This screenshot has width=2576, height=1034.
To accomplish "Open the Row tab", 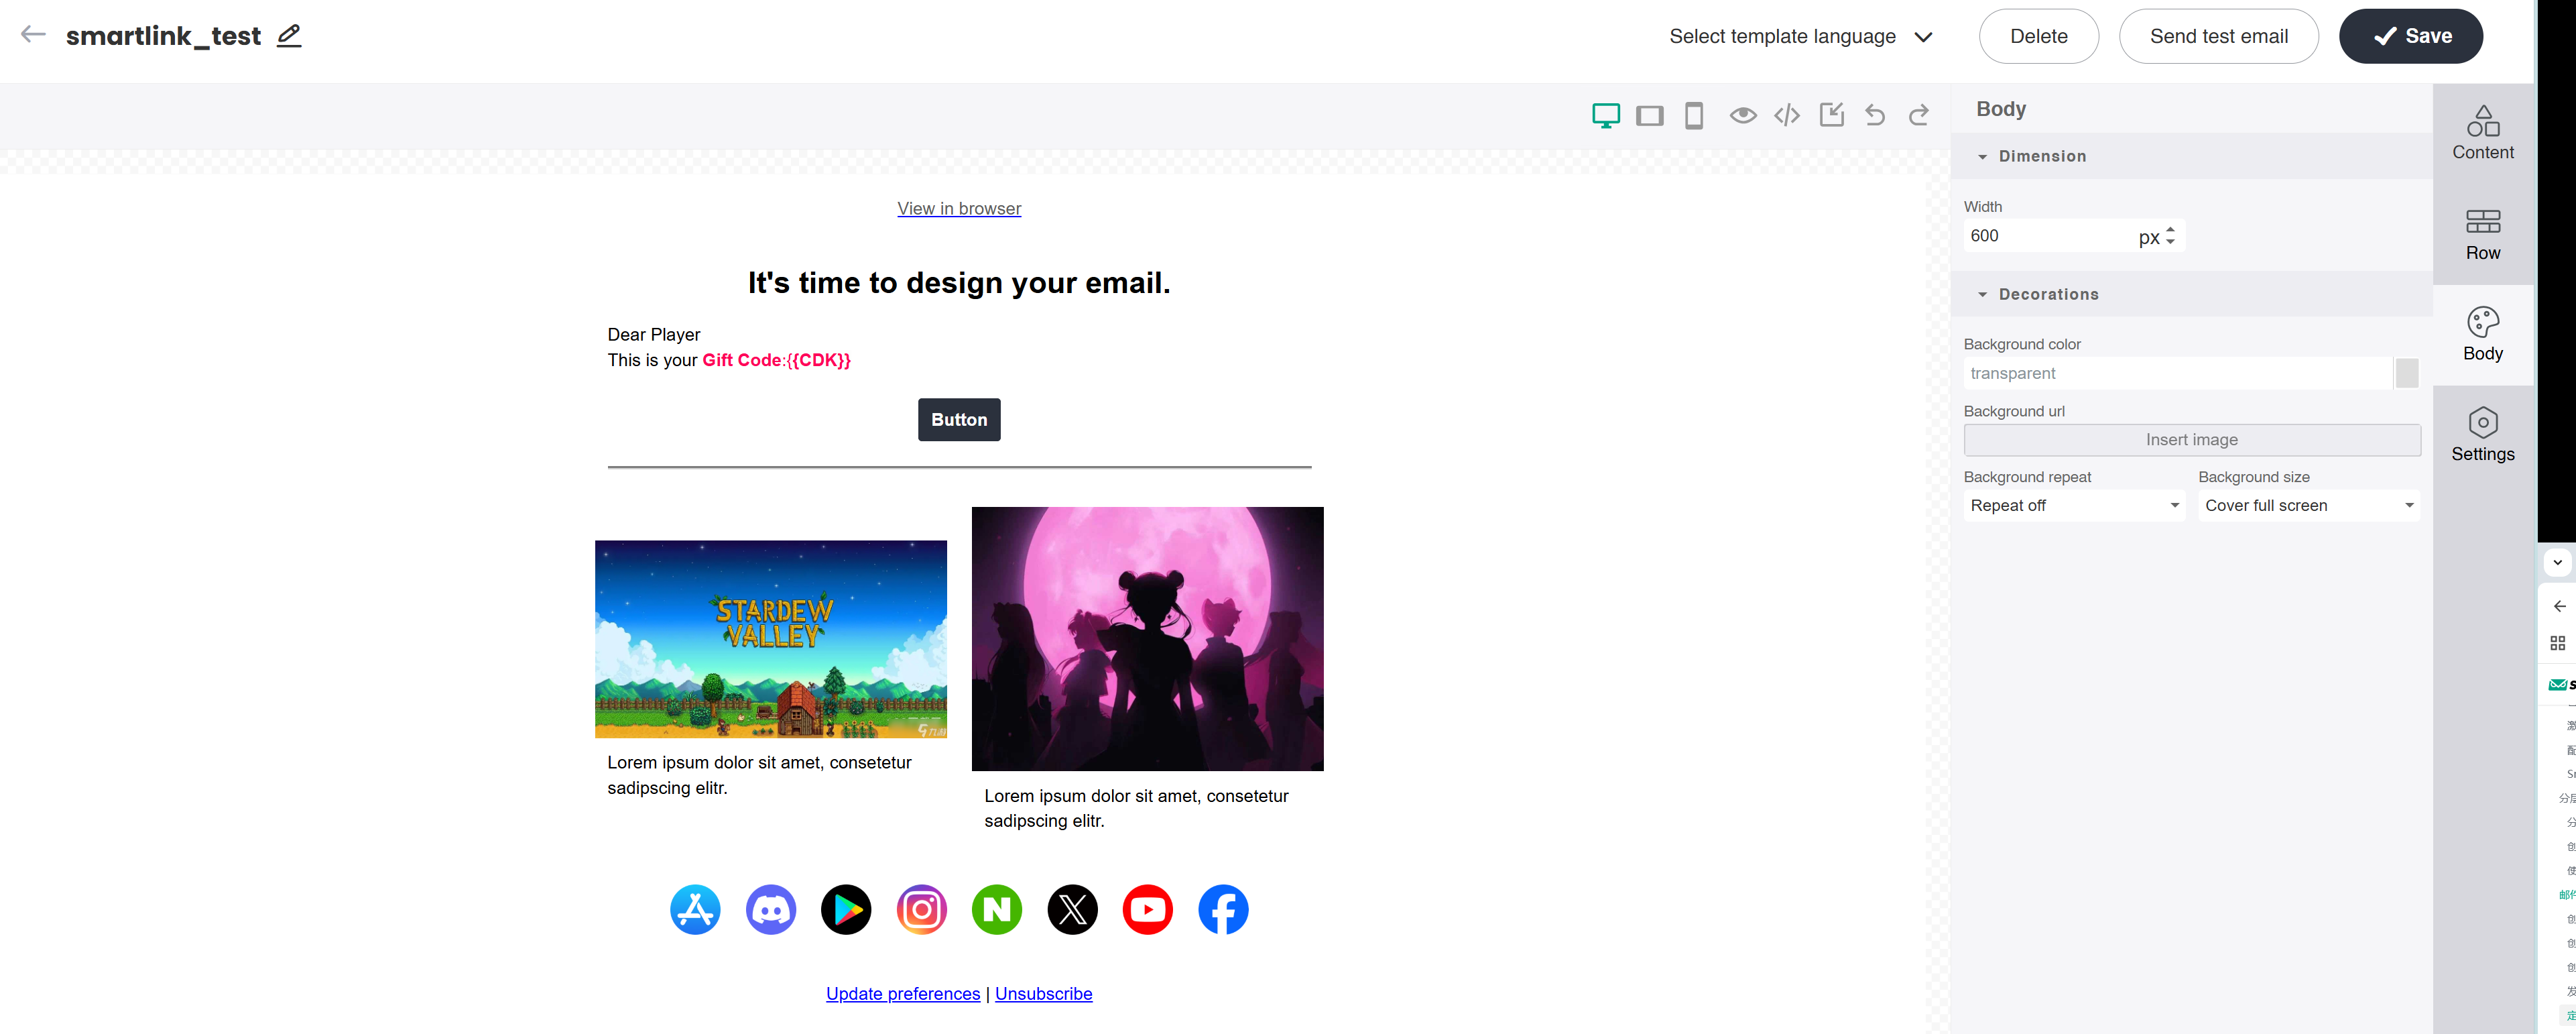I will pyautogui.click(x=2482, y=234).
